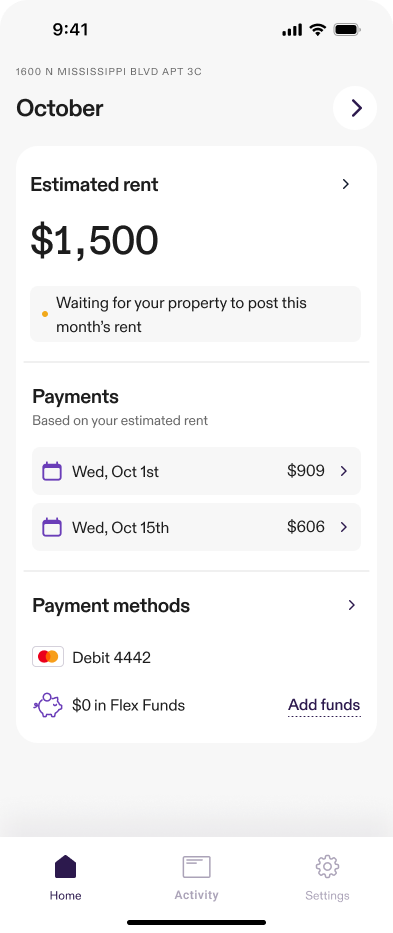Tap the Flex Funds piggy bank icon
The width and height of the screenshot is (393, 933).
tap(48, 706)
